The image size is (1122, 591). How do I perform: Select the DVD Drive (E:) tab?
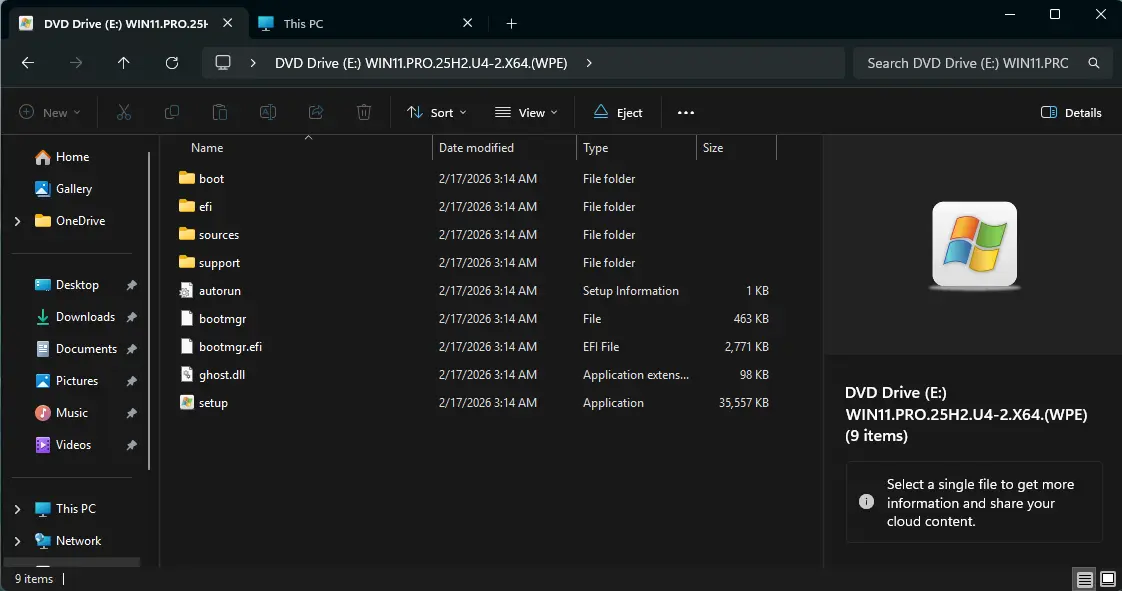[x=125, y=24]
